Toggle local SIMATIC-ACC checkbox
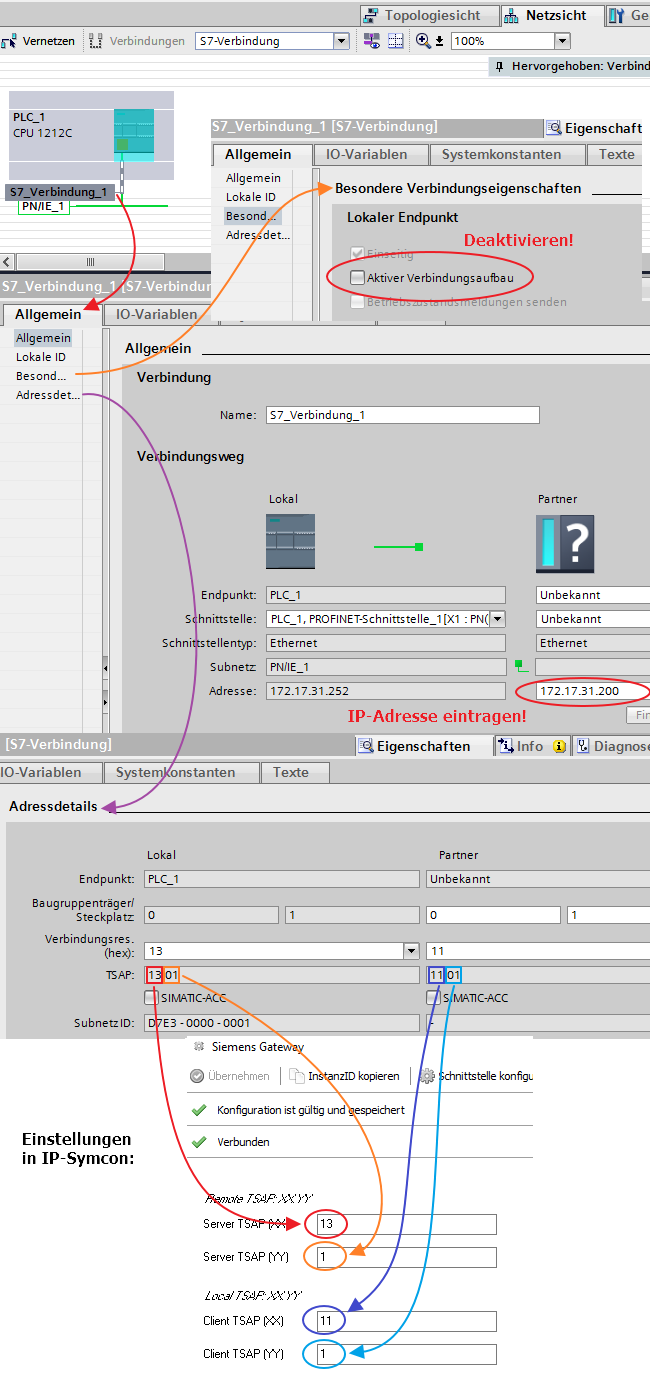The width and height of the screenshot is (650, 1376). coord(151,997)
